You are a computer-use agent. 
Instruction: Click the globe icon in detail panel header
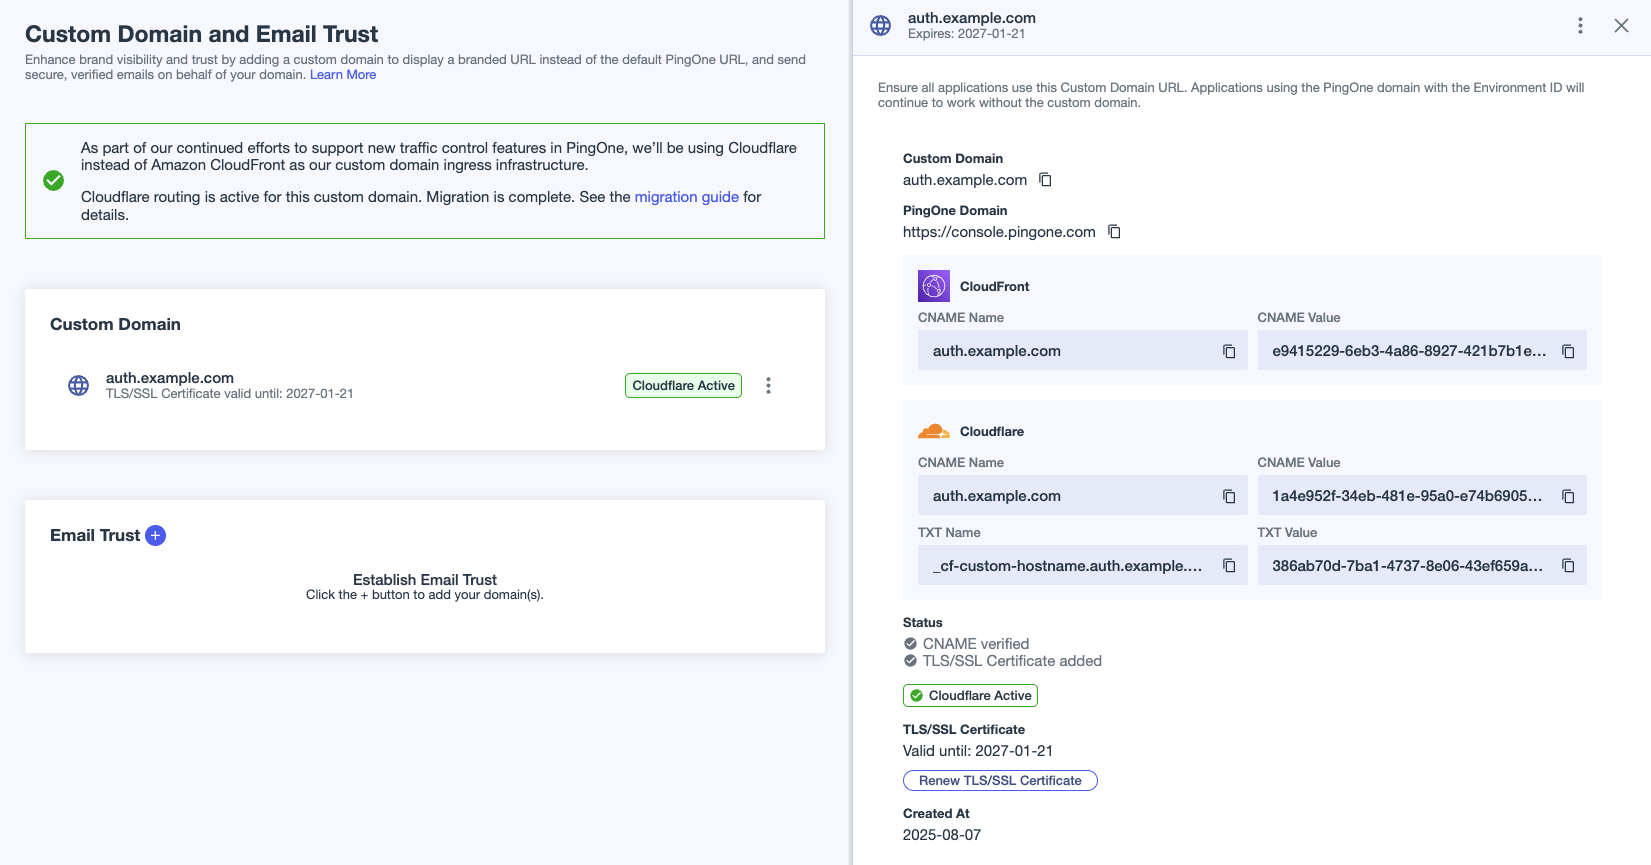(880, 26)
